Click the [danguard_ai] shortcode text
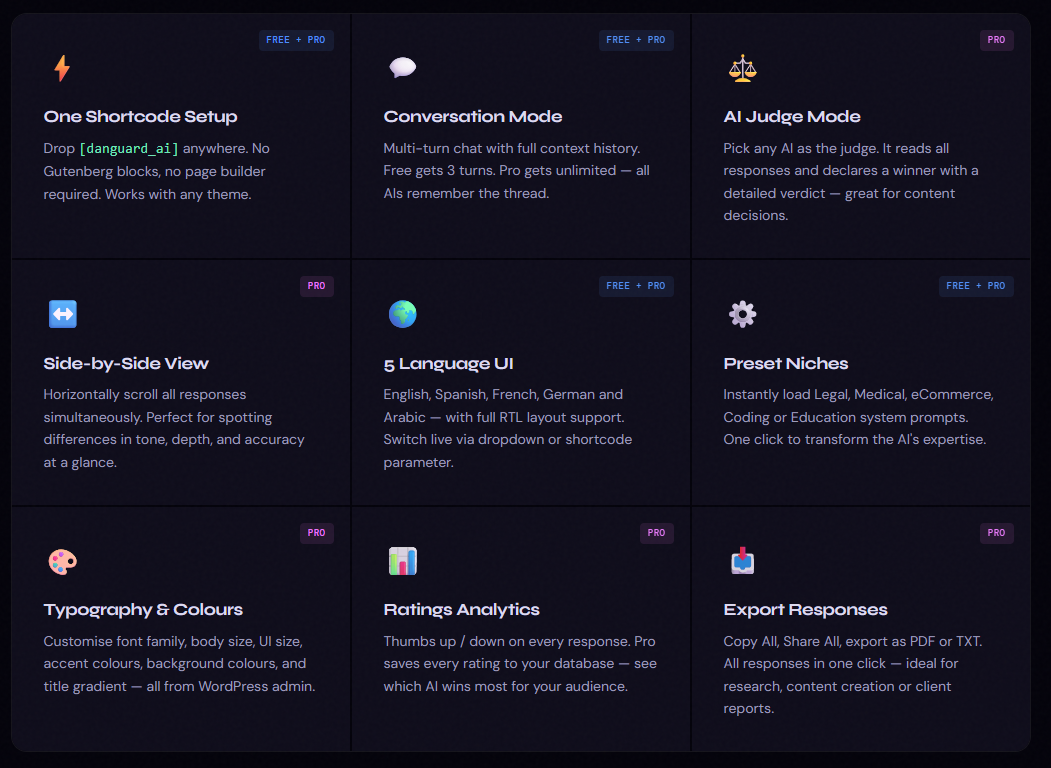 [130, 148]
